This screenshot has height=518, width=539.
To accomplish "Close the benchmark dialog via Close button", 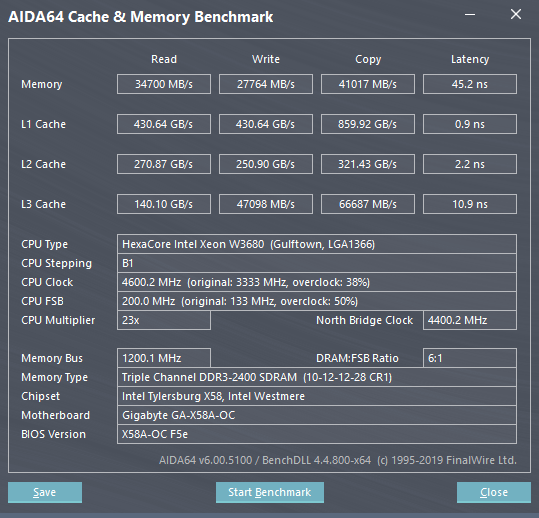I will tap(494, 492).
